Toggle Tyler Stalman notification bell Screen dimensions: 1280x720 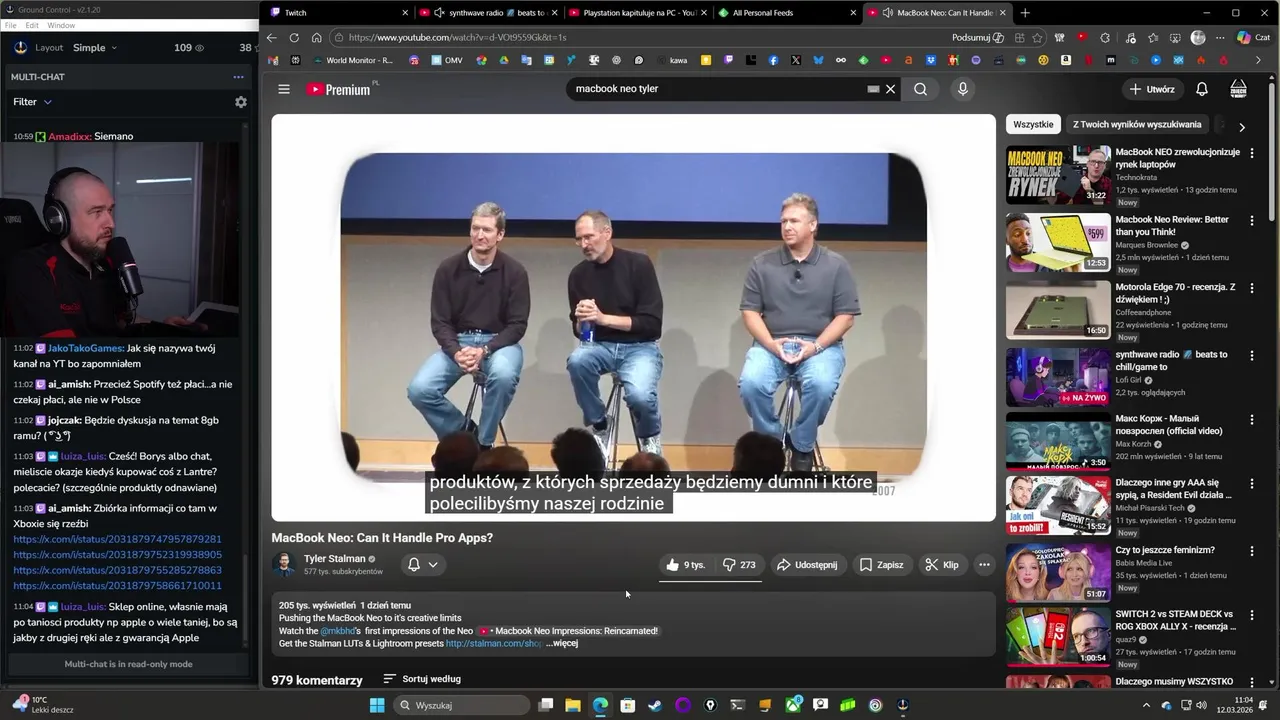(x=414, y=565)
